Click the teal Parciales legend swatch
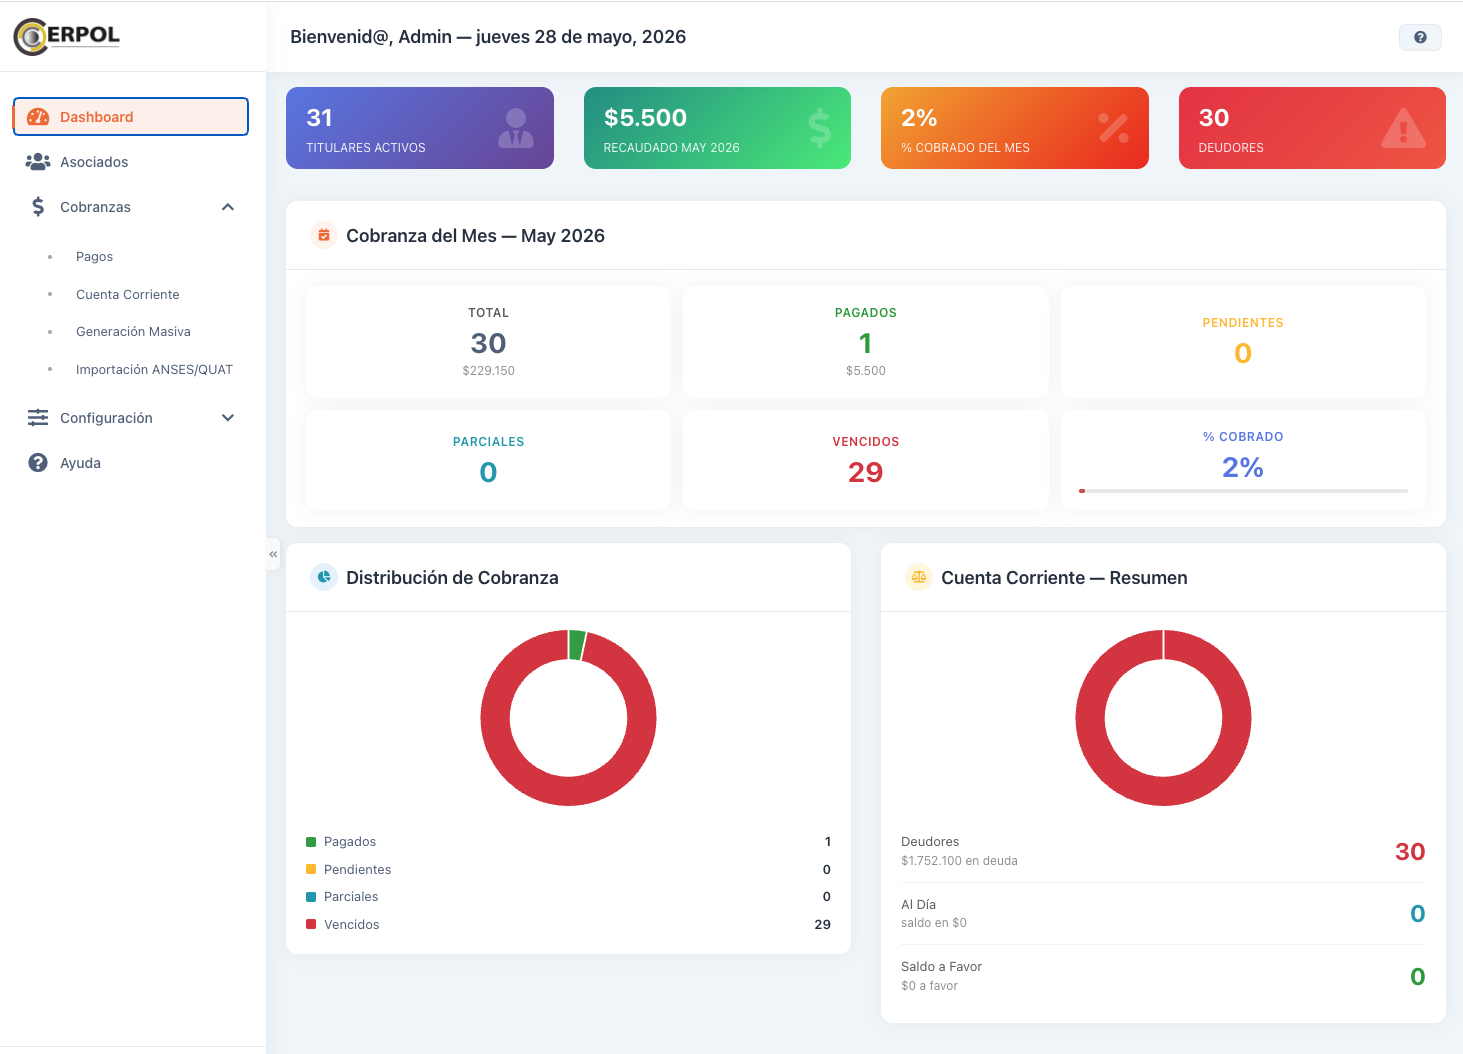The height and width of the screenshot is (1054, 1463). pos(311,897)
